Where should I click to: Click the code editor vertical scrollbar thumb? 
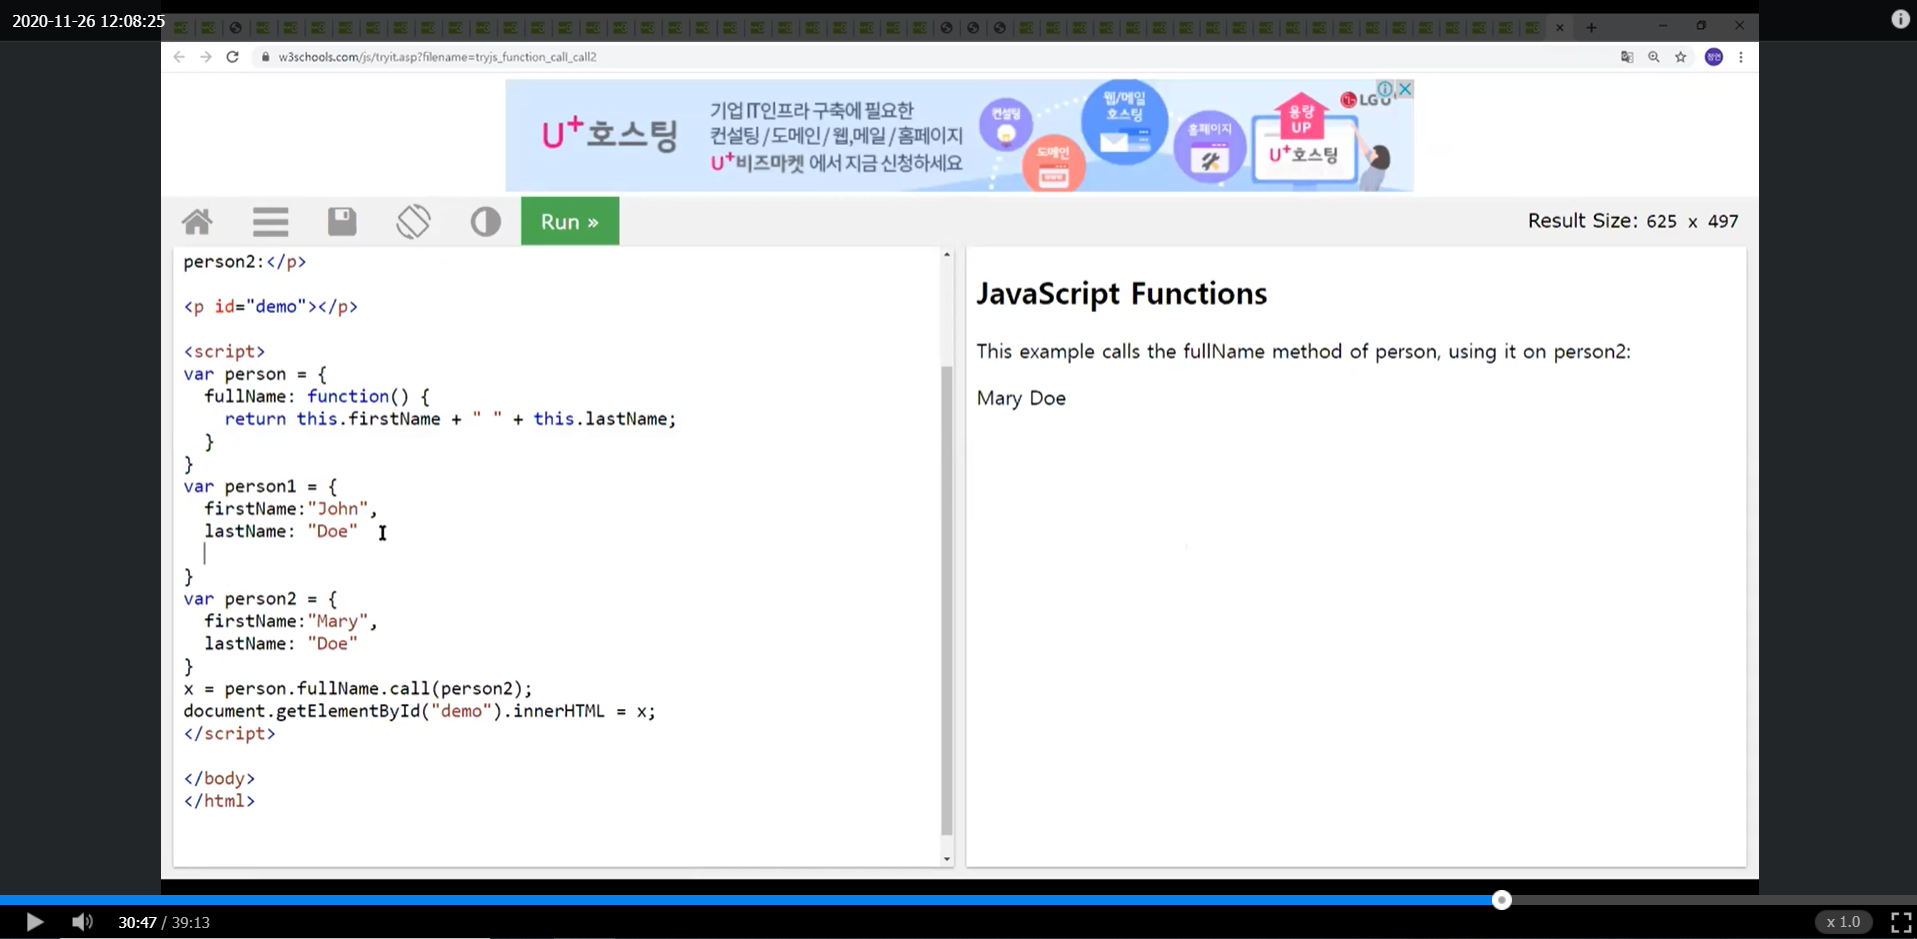coord(947,600)
